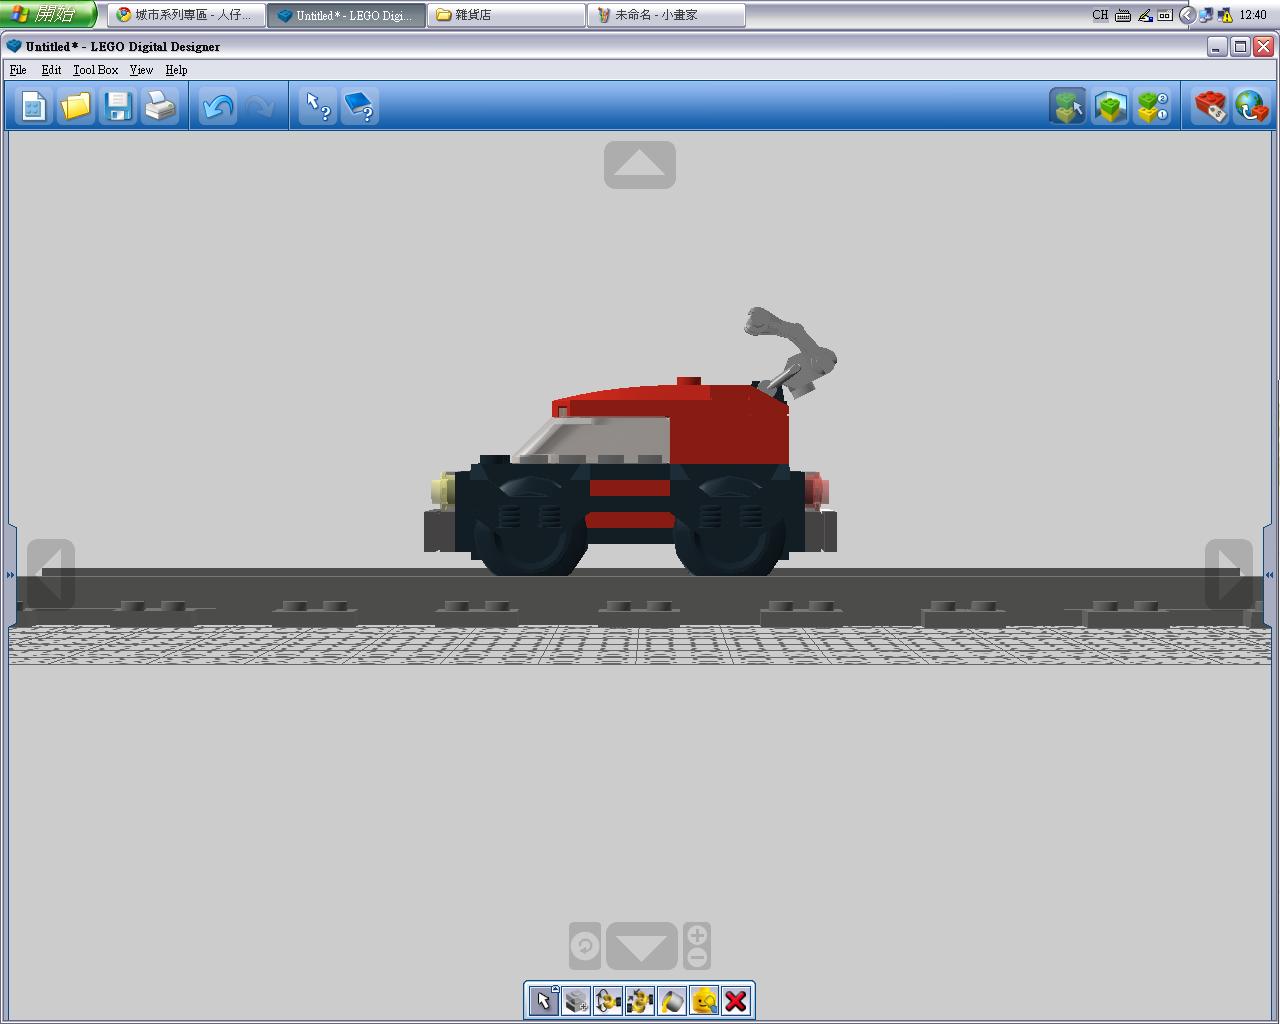Zoom out with the minus button
Viewport: 1280px width, 1024px height.
pyautogui.click(x=697, y=958)
